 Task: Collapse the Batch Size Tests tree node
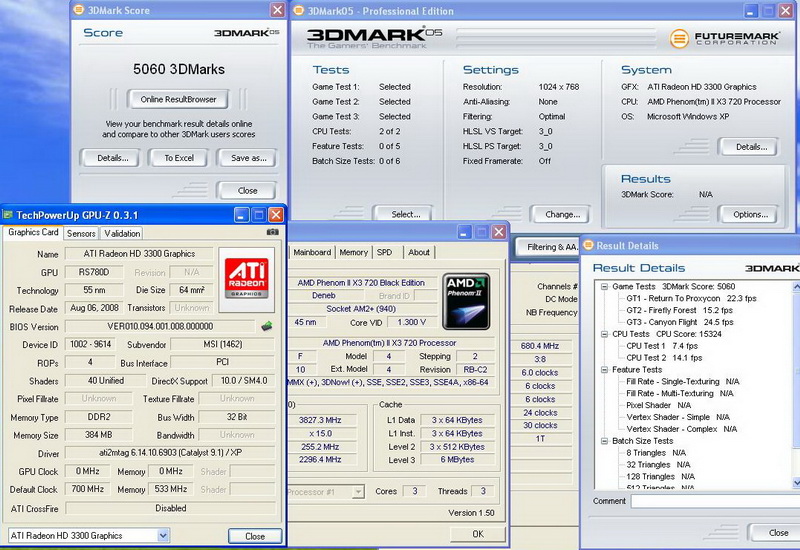tap(604, 441)
